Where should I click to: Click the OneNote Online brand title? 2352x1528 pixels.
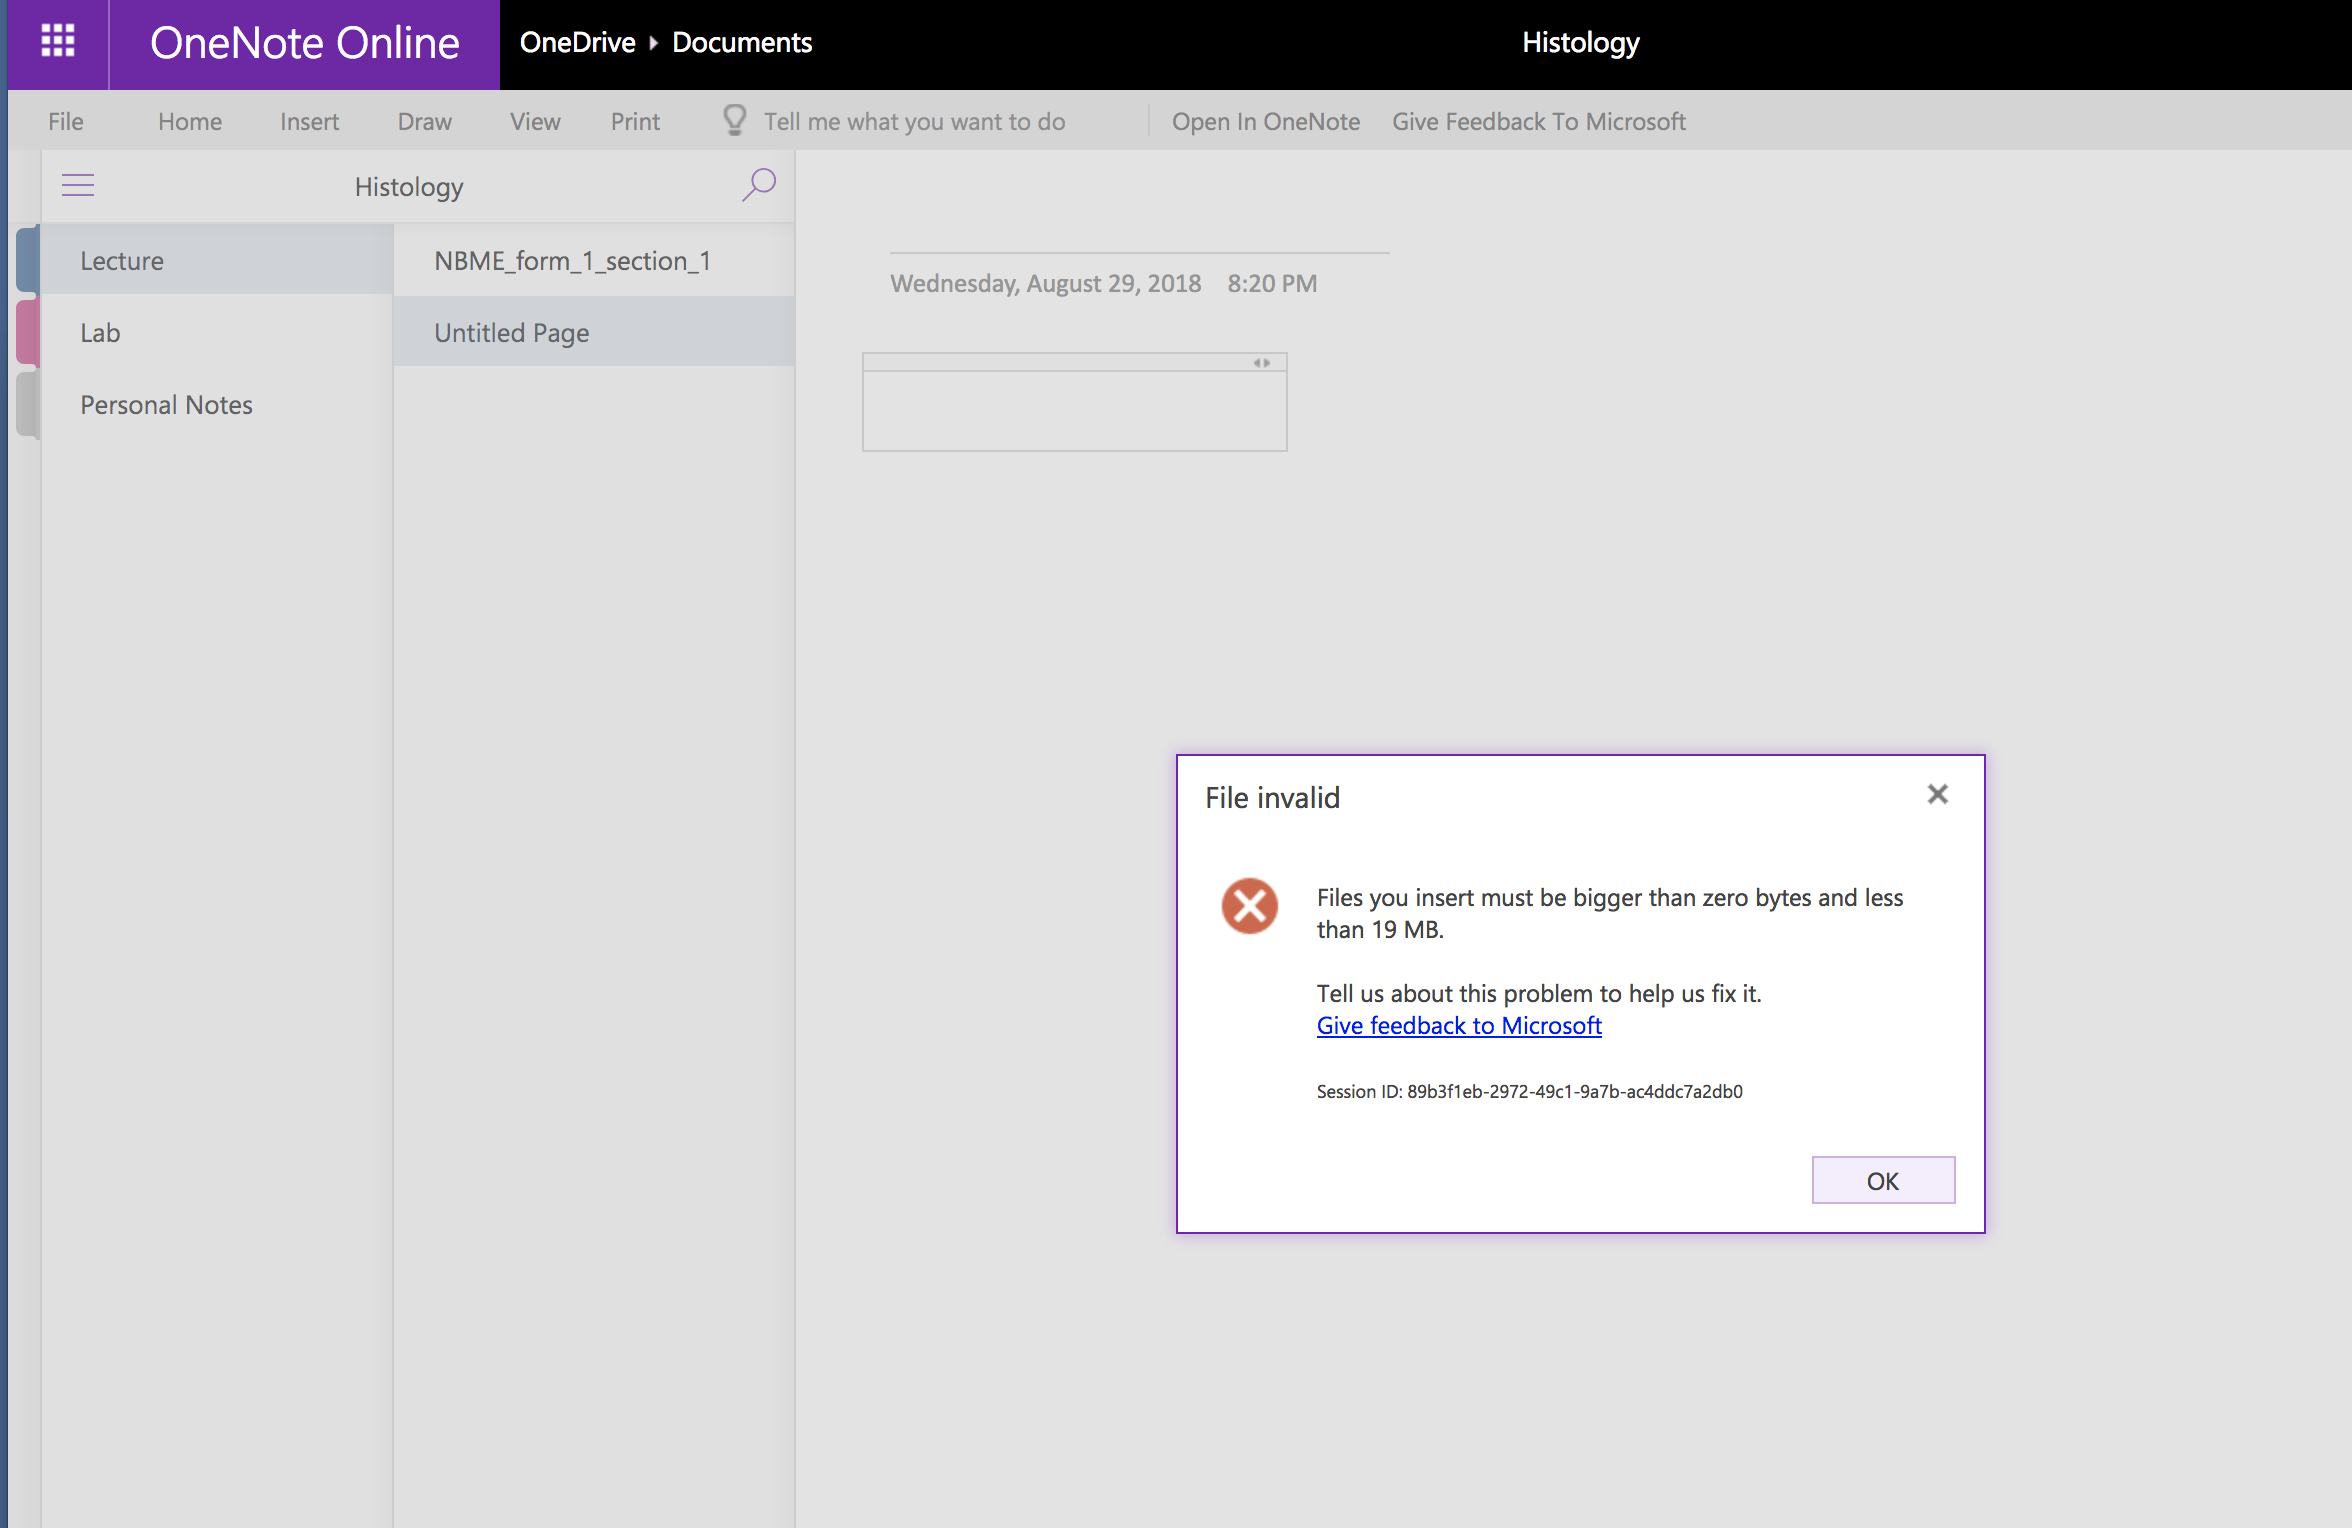305,43
